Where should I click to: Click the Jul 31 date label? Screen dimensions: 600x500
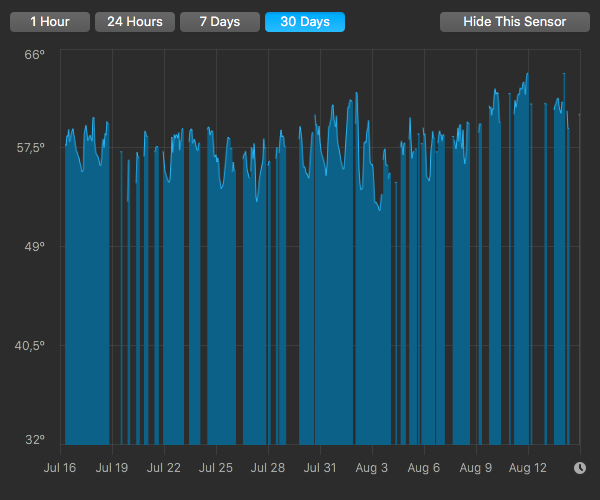320,467
